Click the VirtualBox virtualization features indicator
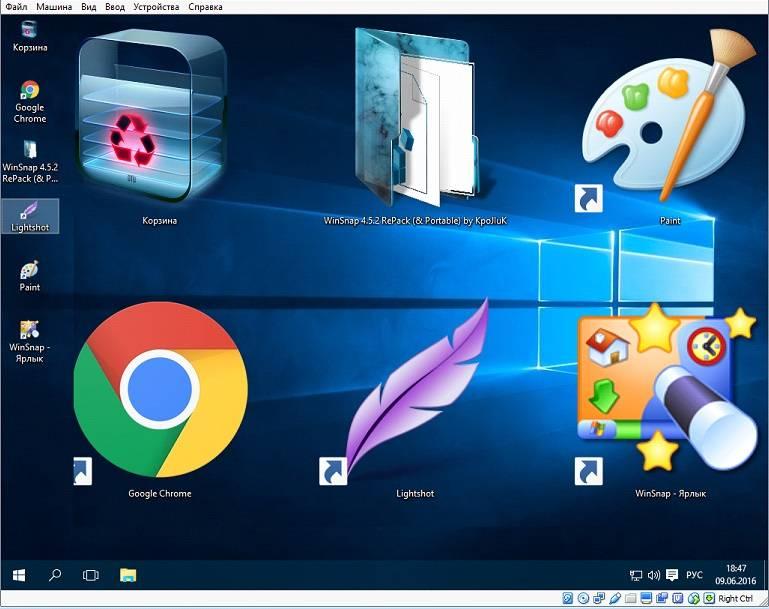 (x=678, y=598)
